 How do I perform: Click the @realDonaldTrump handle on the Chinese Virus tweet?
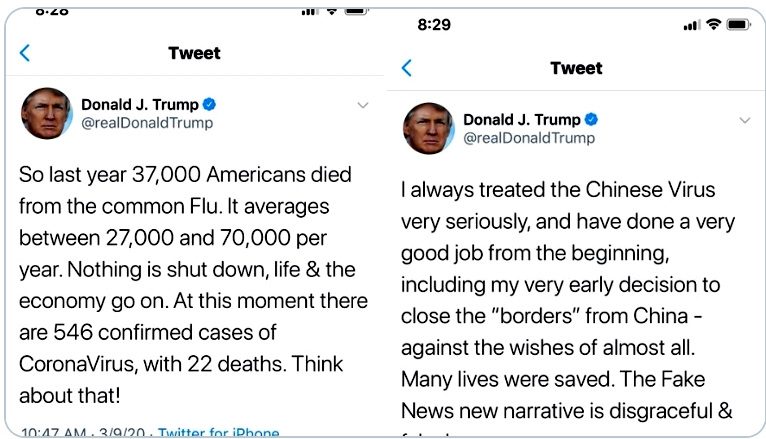click(528, 138)
